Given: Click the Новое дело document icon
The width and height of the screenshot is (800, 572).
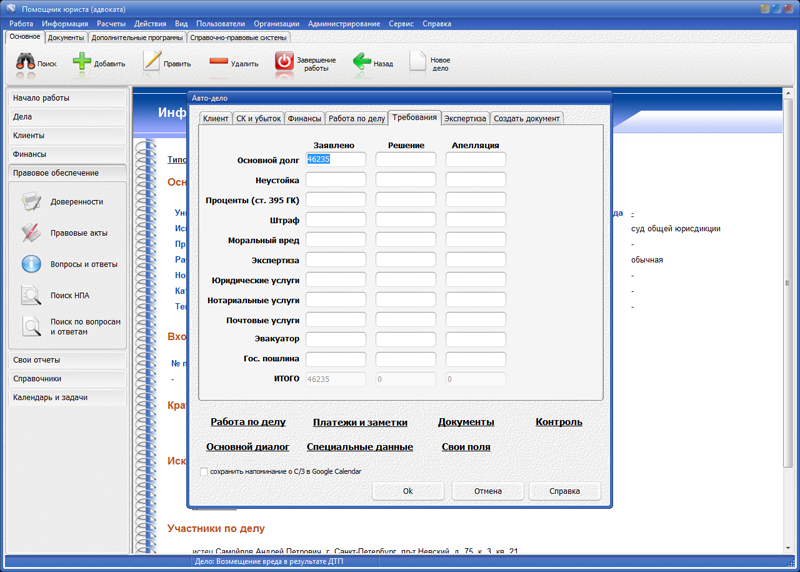Looking at the screenshot, I should [x=418, y=62].
